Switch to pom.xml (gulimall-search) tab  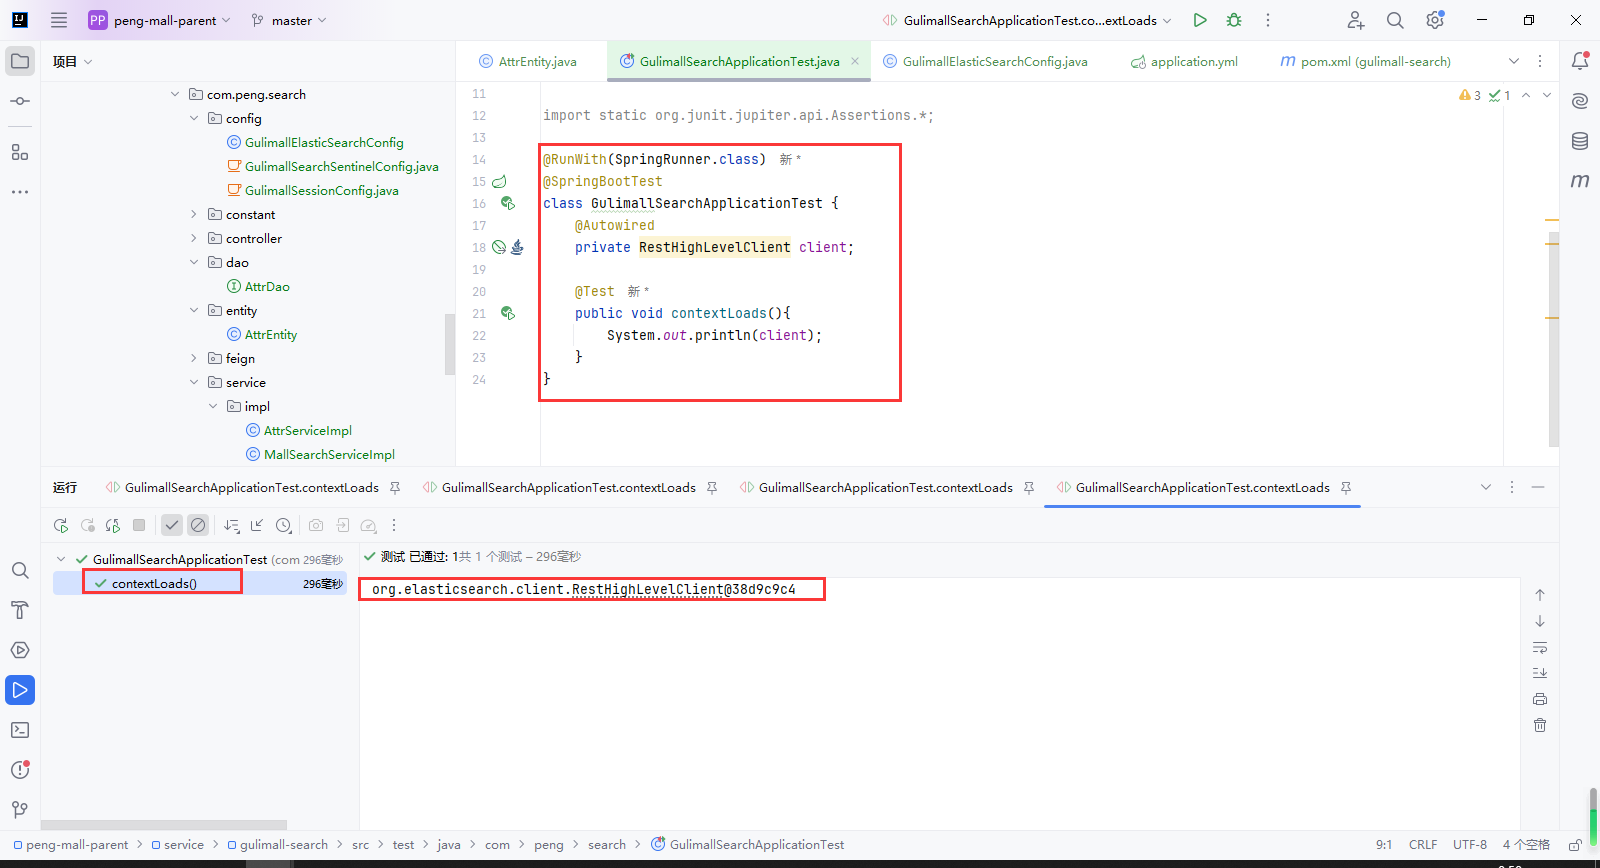pyautogui.click(x=1365, y=62)
